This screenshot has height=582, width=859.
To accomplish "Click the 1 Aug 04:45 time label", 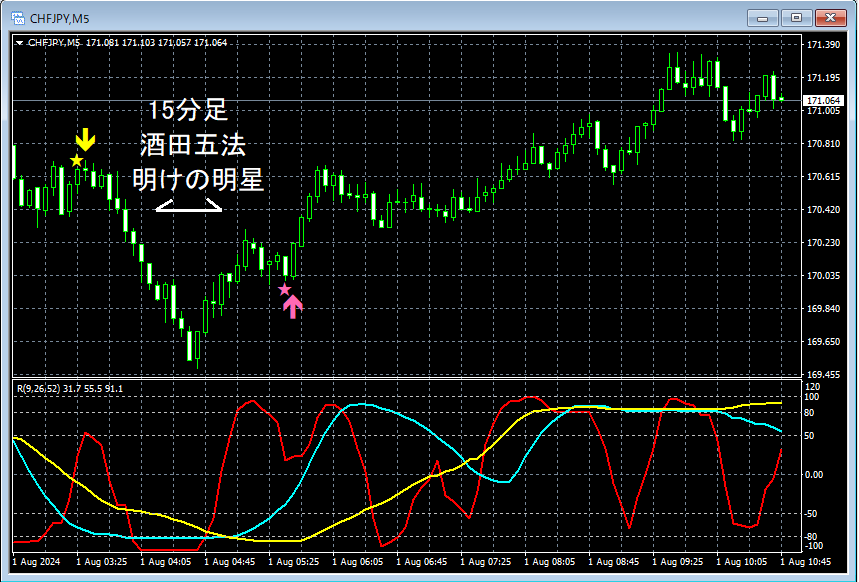I will (x=230, y=562).
